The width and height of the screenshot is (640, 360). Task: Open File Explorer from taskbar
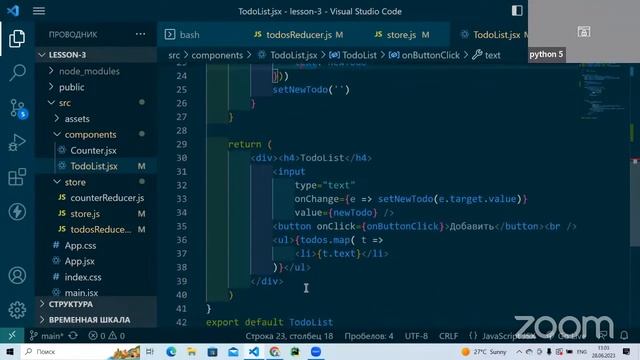pos(192,351)
